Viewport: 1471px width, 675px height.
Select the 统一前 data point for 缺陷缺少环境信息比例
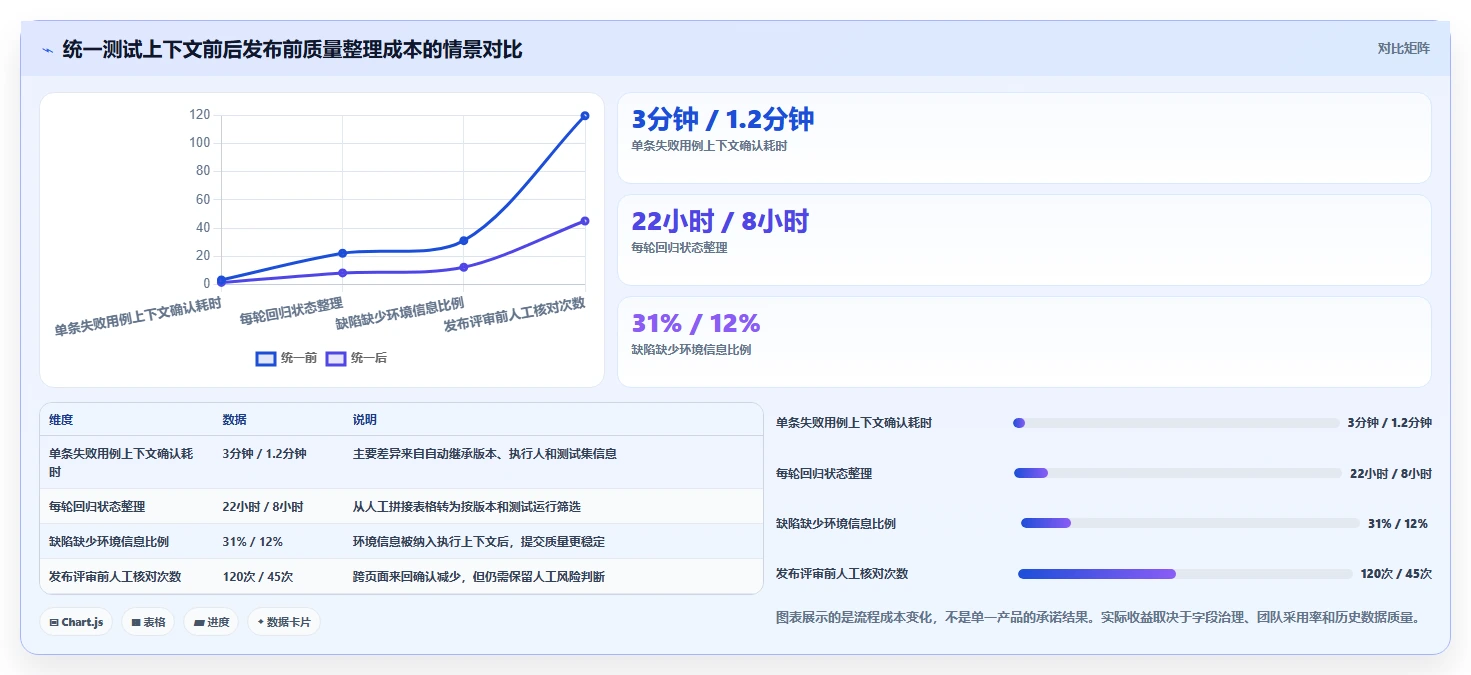tap(464, 240)
